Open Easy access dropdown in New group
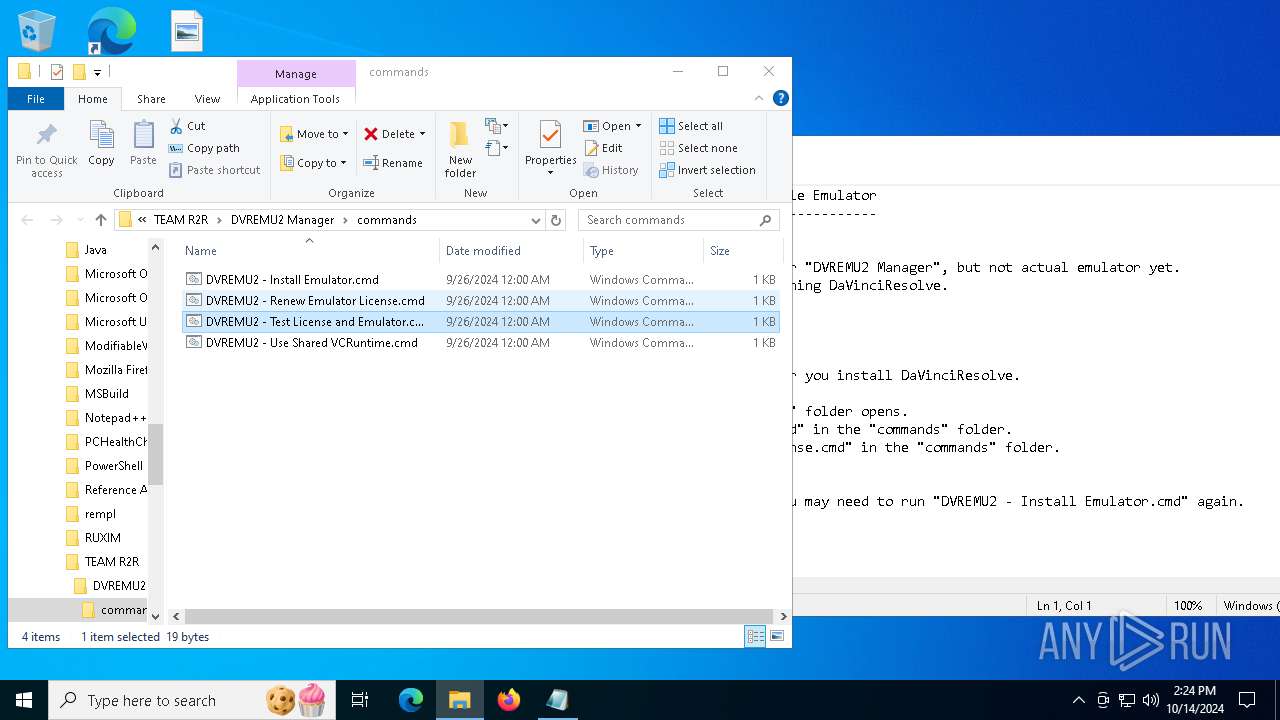The image size is (1280, 720). coord(497,148)
